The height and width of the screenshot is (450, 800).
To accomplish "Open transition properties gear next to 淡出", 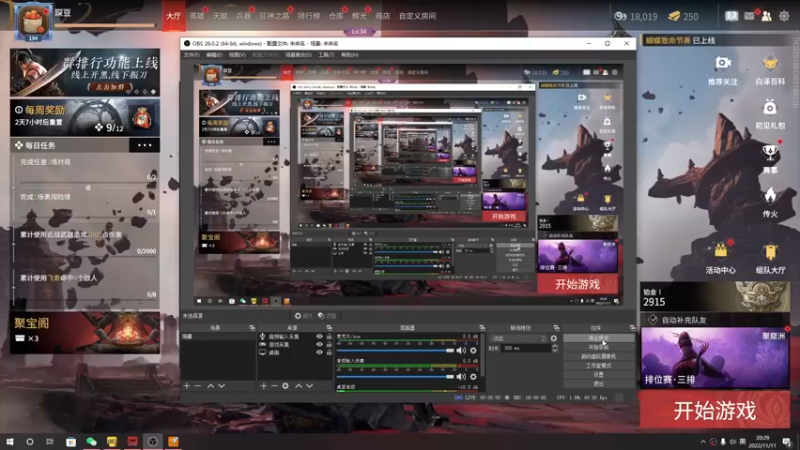I will [554, 338].
